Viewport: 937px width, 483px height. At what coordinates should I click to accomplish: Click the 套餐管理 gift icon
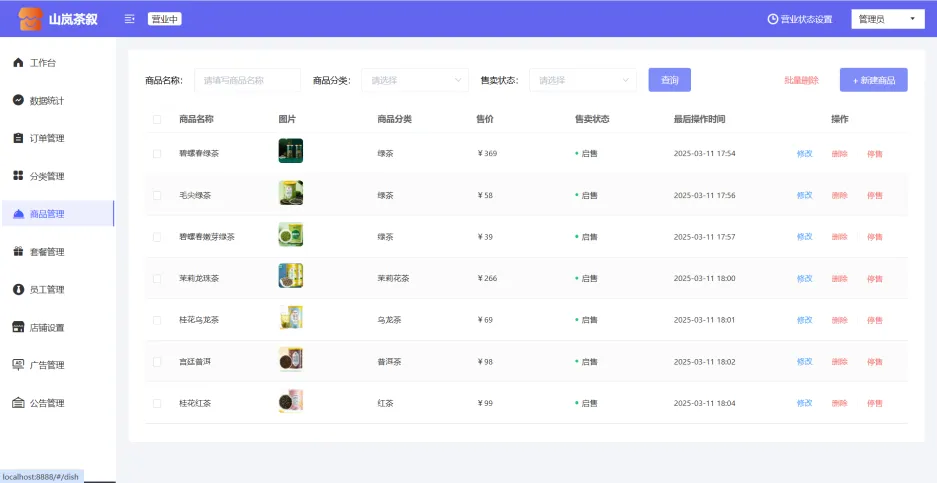point(18,252)
